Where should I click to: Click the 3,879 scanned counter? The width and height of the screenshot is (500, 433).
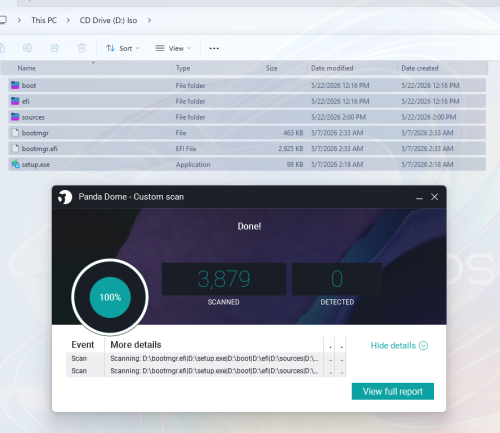coord(224,279)
